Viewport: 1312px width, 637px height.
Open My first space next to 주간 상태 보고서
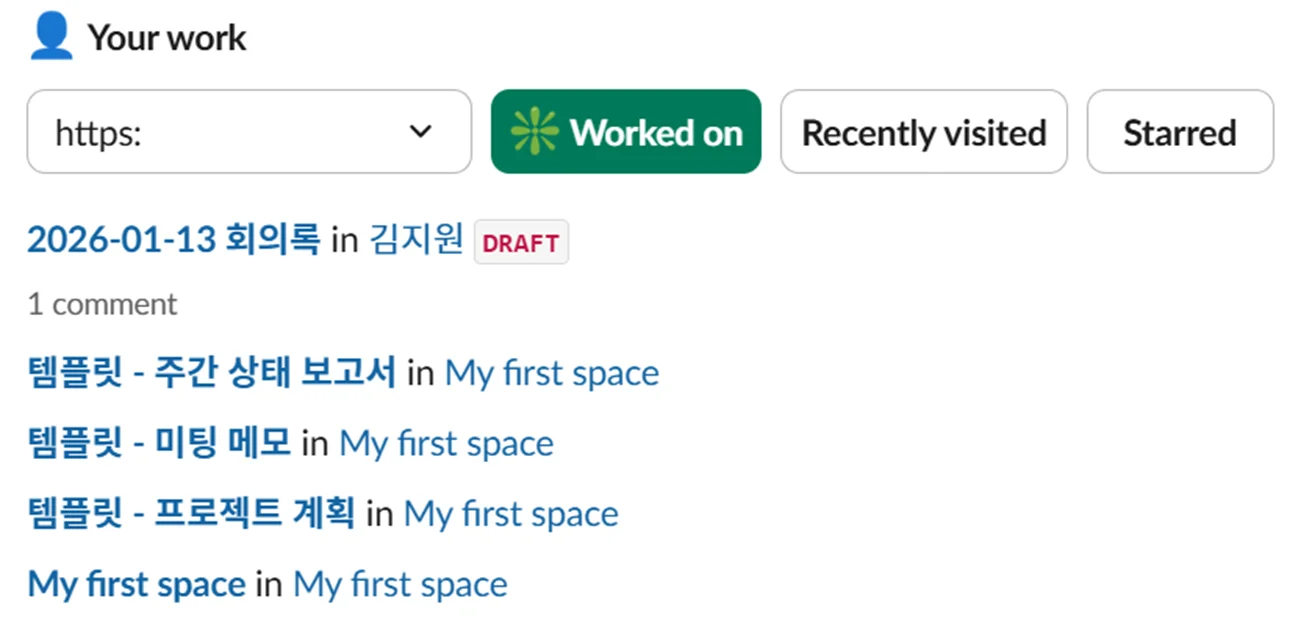551,373
